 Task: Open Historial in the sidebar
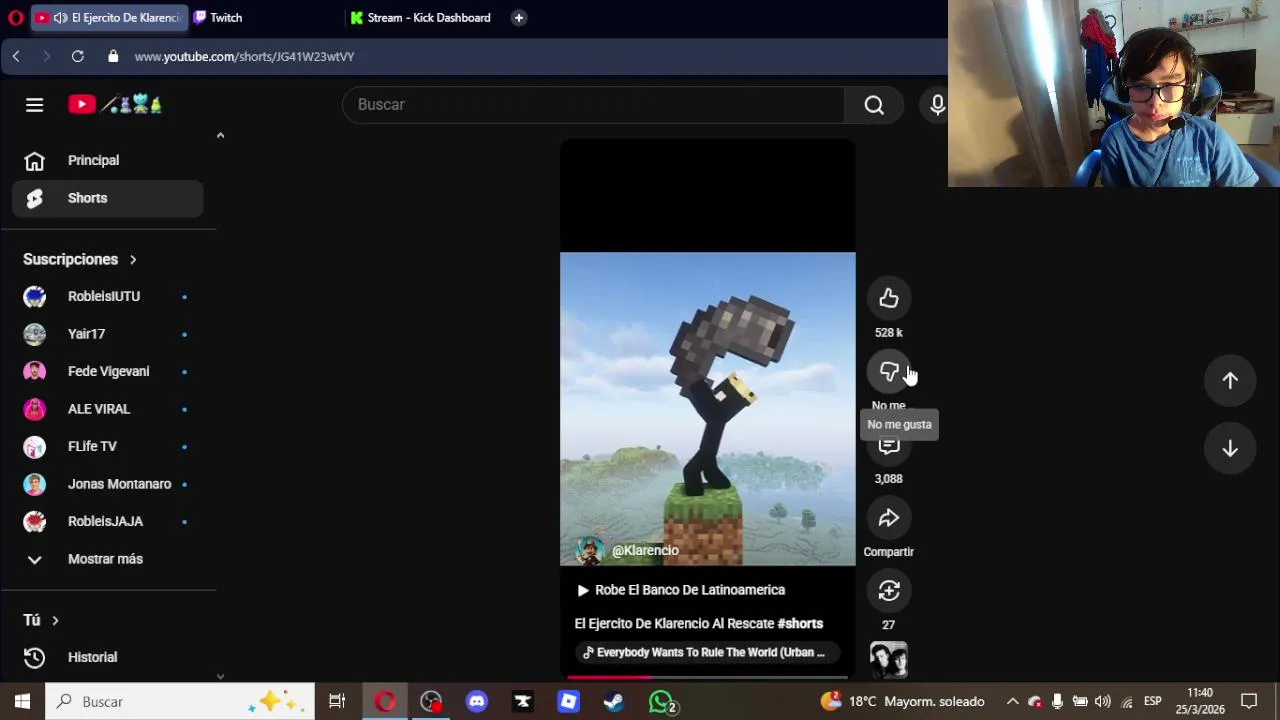point(108,657)
